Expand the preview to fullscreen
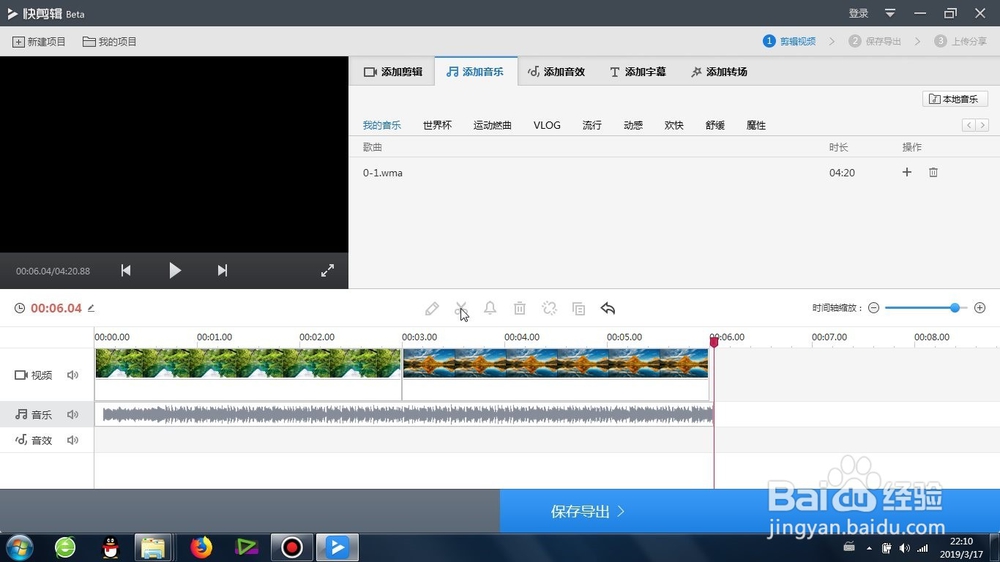1000x562 pixels. [x=327, y=270]
